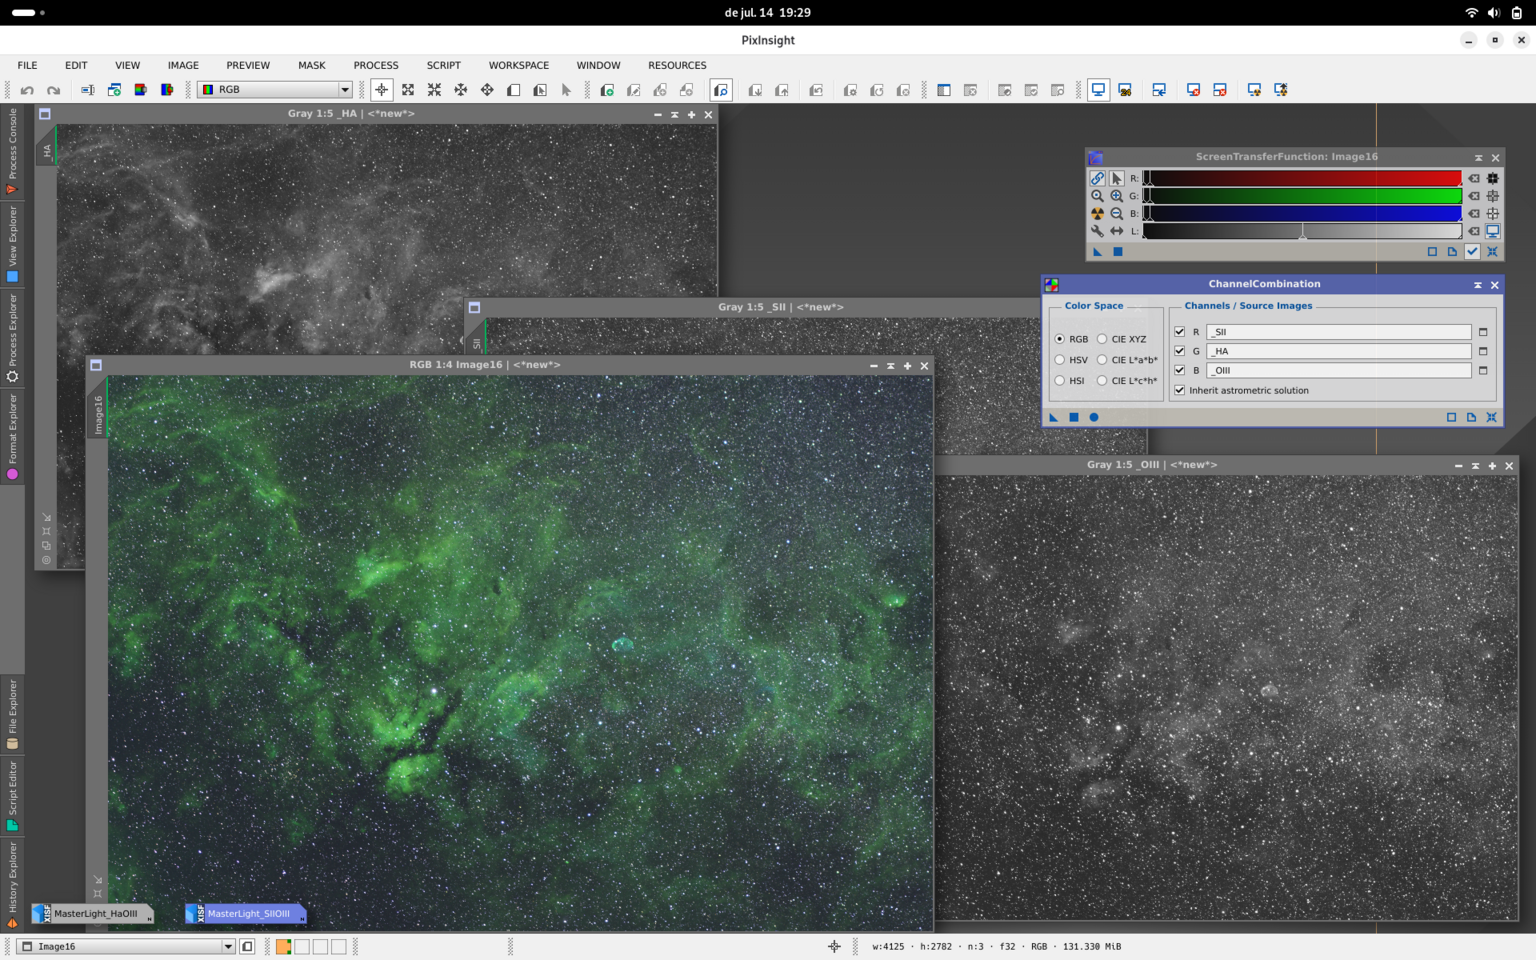Choose source view for the B channel
Image resolution: width=1536 pixels, height=960 pixels.
pos(1483,370)
